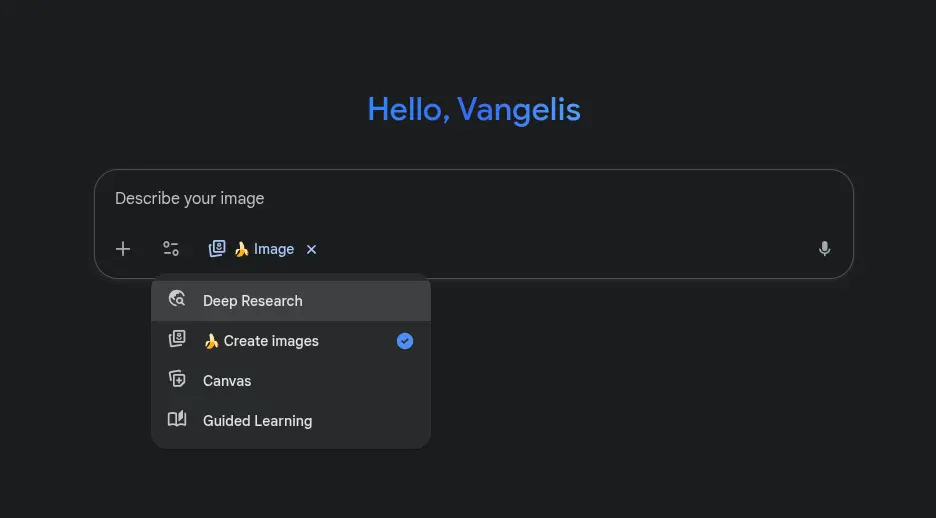This screenshot has width=936, height=518.
Task: Select Canvas from tools menu
Action: 291,381
